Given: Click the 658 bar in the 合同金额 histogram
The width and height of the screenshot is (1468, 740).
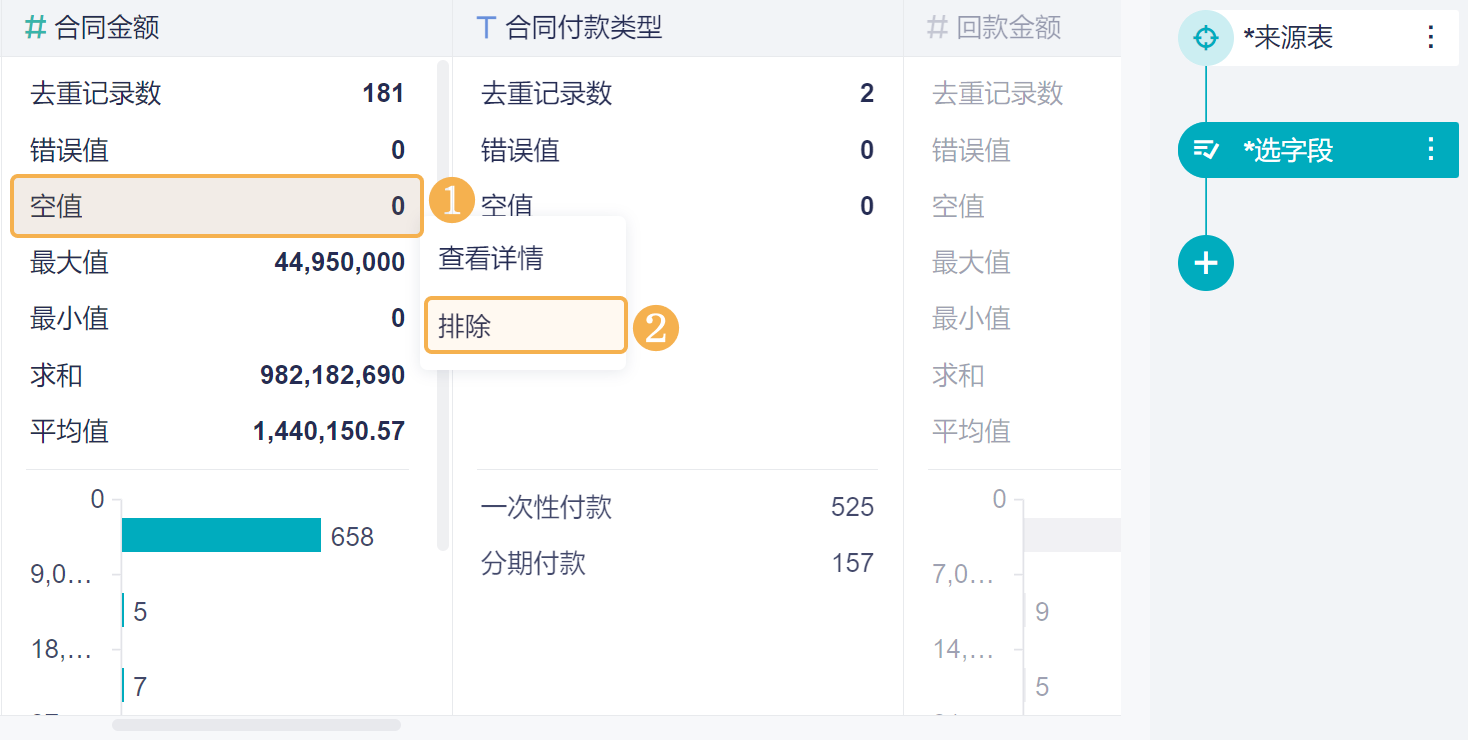Looking at the screenshot, I should click(221, 535).
